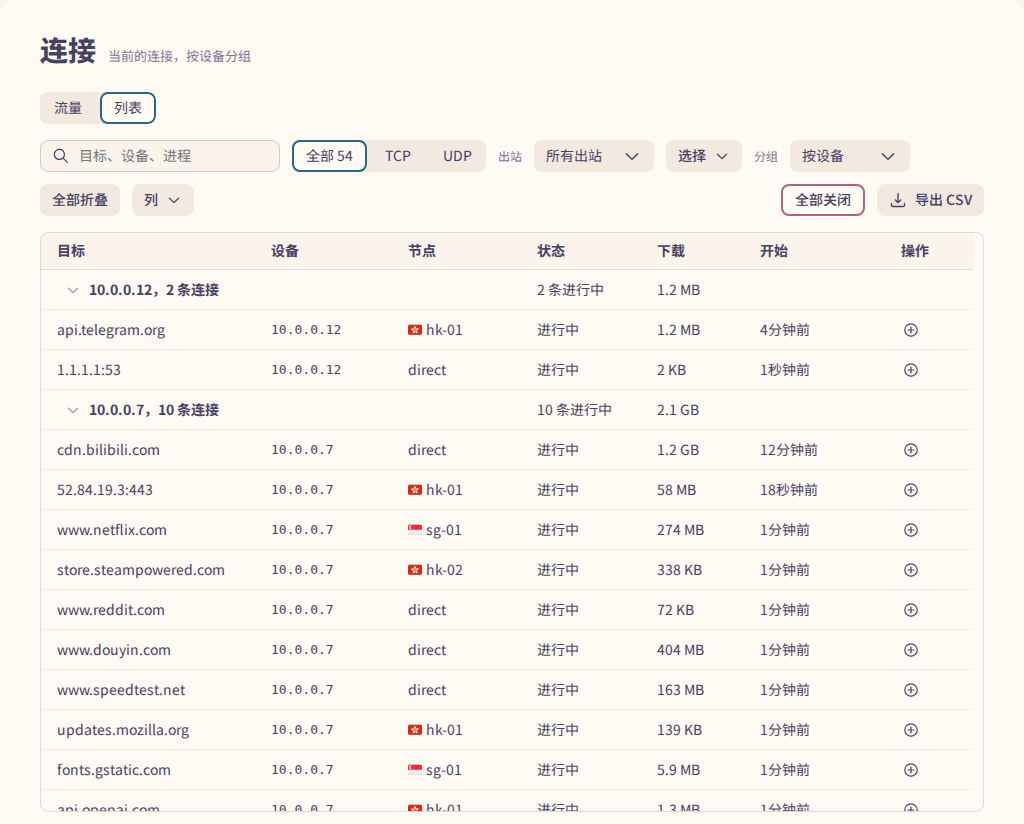
Task: Select the 全部 54 filter
Action: 329,156
